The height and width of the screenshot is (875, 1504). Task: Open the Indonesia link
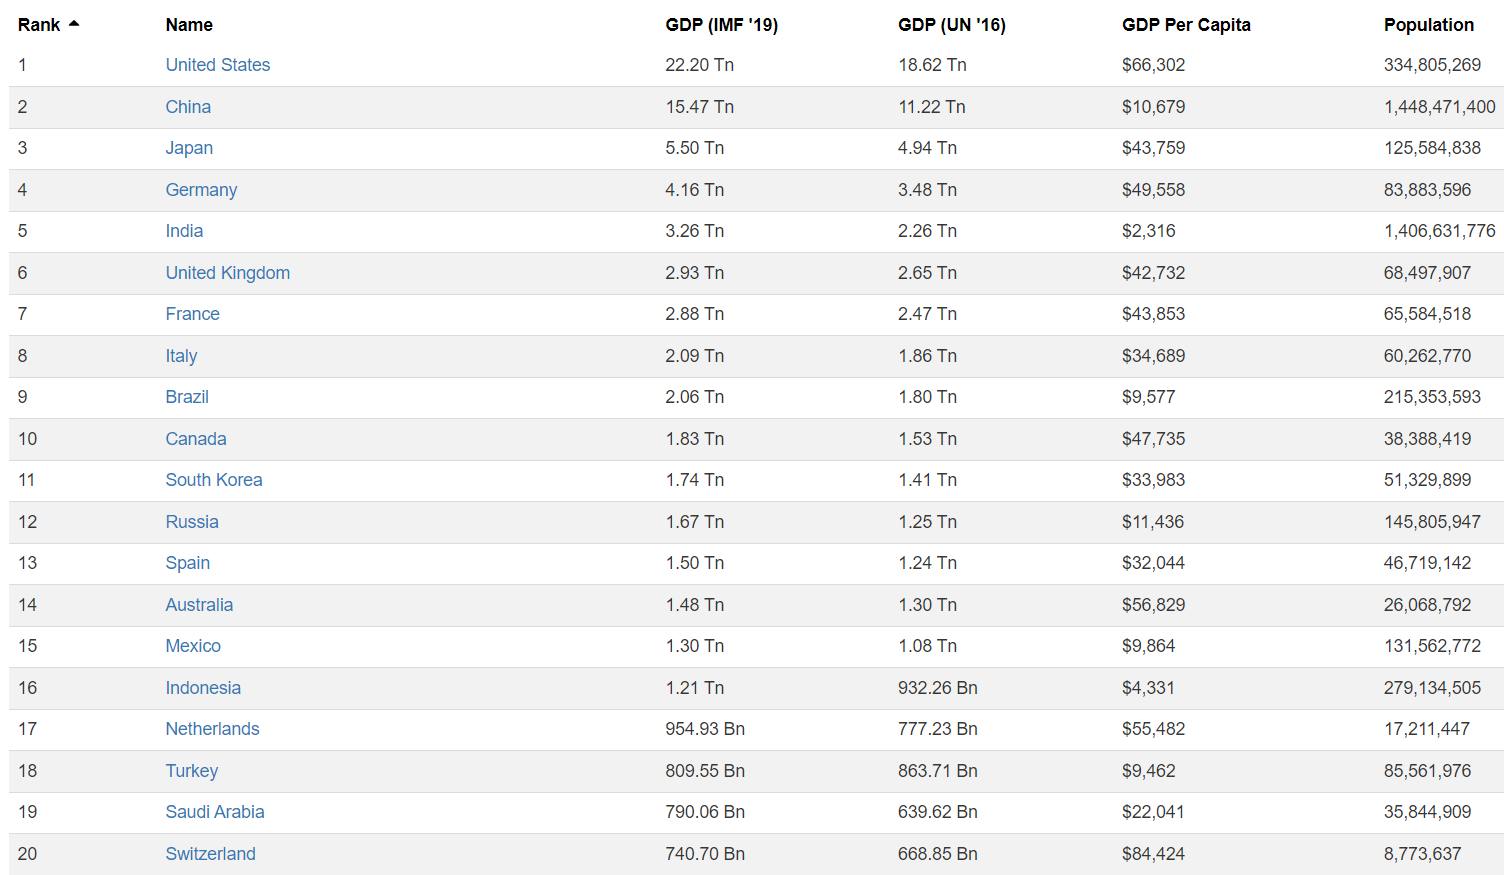point(203,688)
